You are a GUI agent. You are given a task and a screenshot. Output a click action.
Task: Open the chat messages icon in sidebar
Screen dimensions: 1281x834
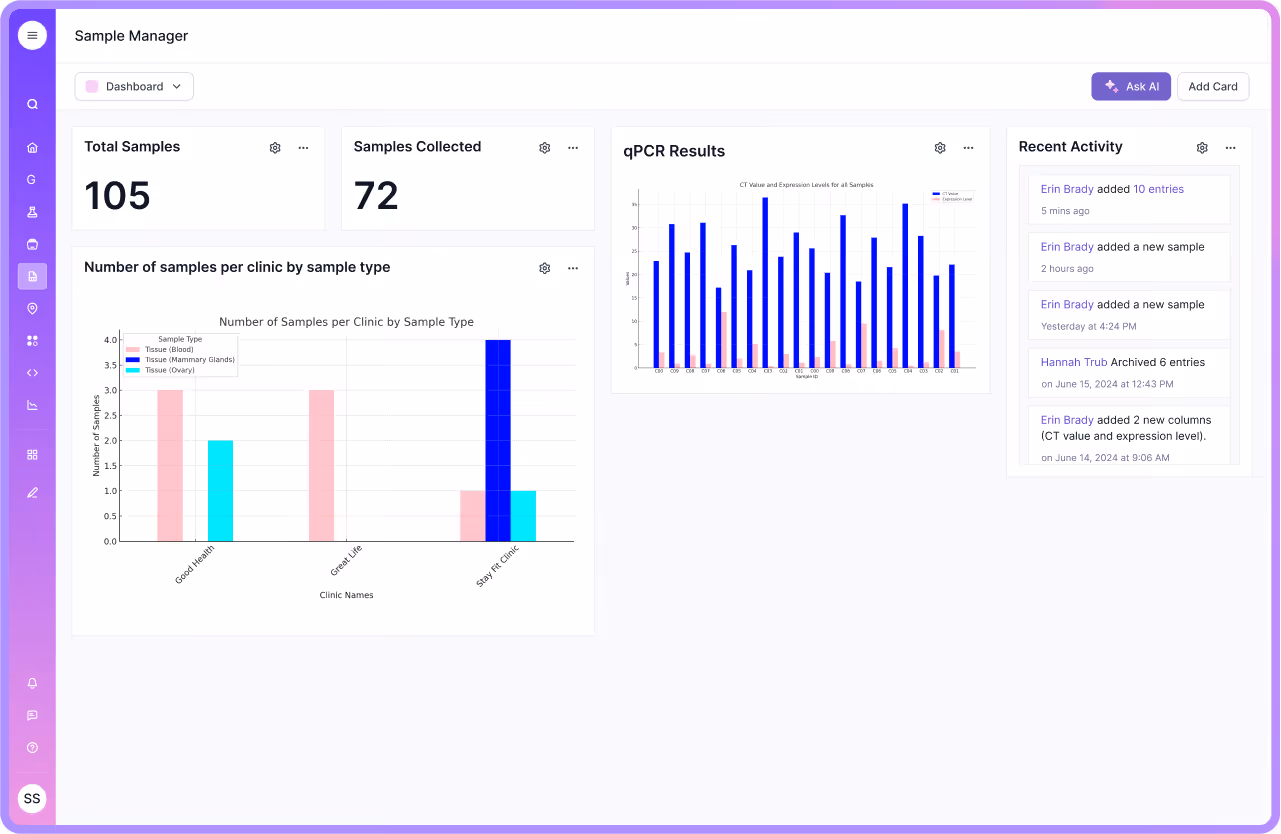click(x=31, y=715)
